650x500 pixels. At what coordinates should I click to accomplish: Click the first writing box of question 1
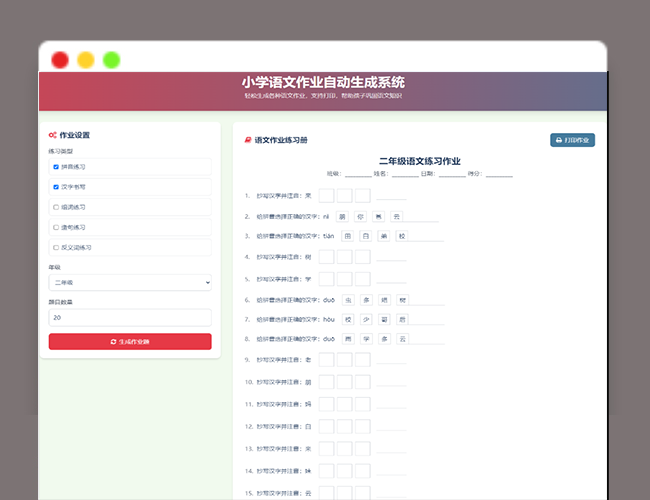[x=326, y=195]
